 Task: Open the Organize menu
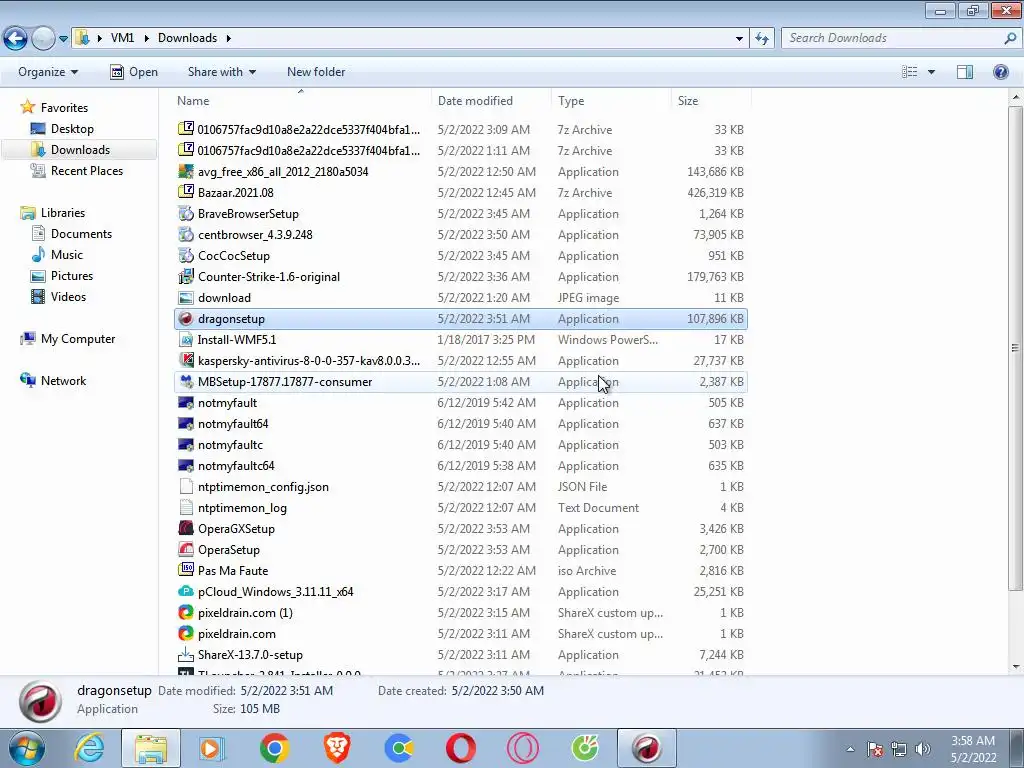48,72
